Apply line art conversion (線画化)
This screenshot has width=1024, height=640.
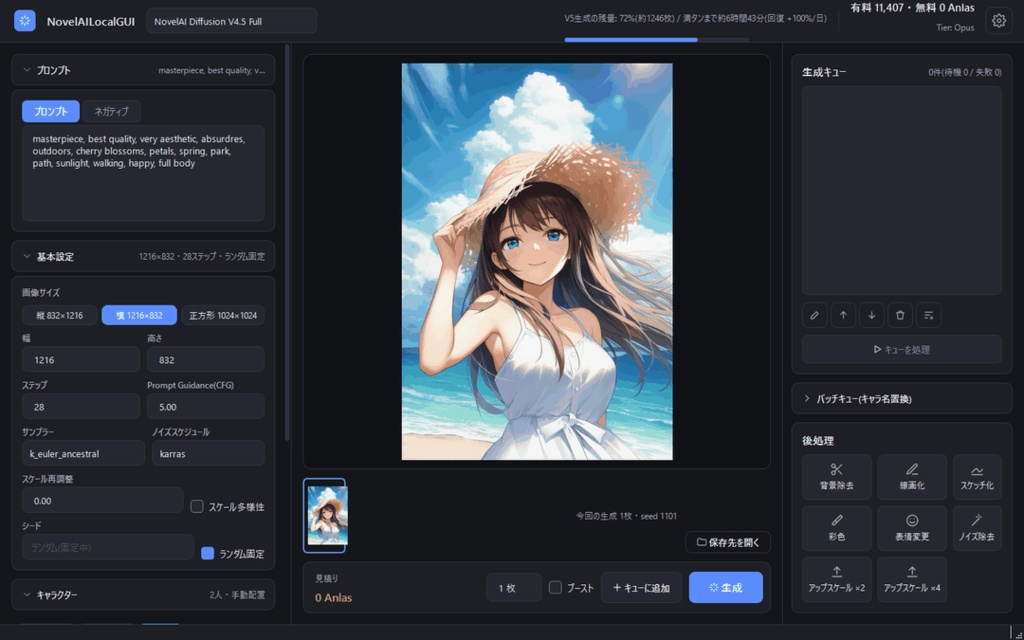pyautogui.click(x=912, y=477)
